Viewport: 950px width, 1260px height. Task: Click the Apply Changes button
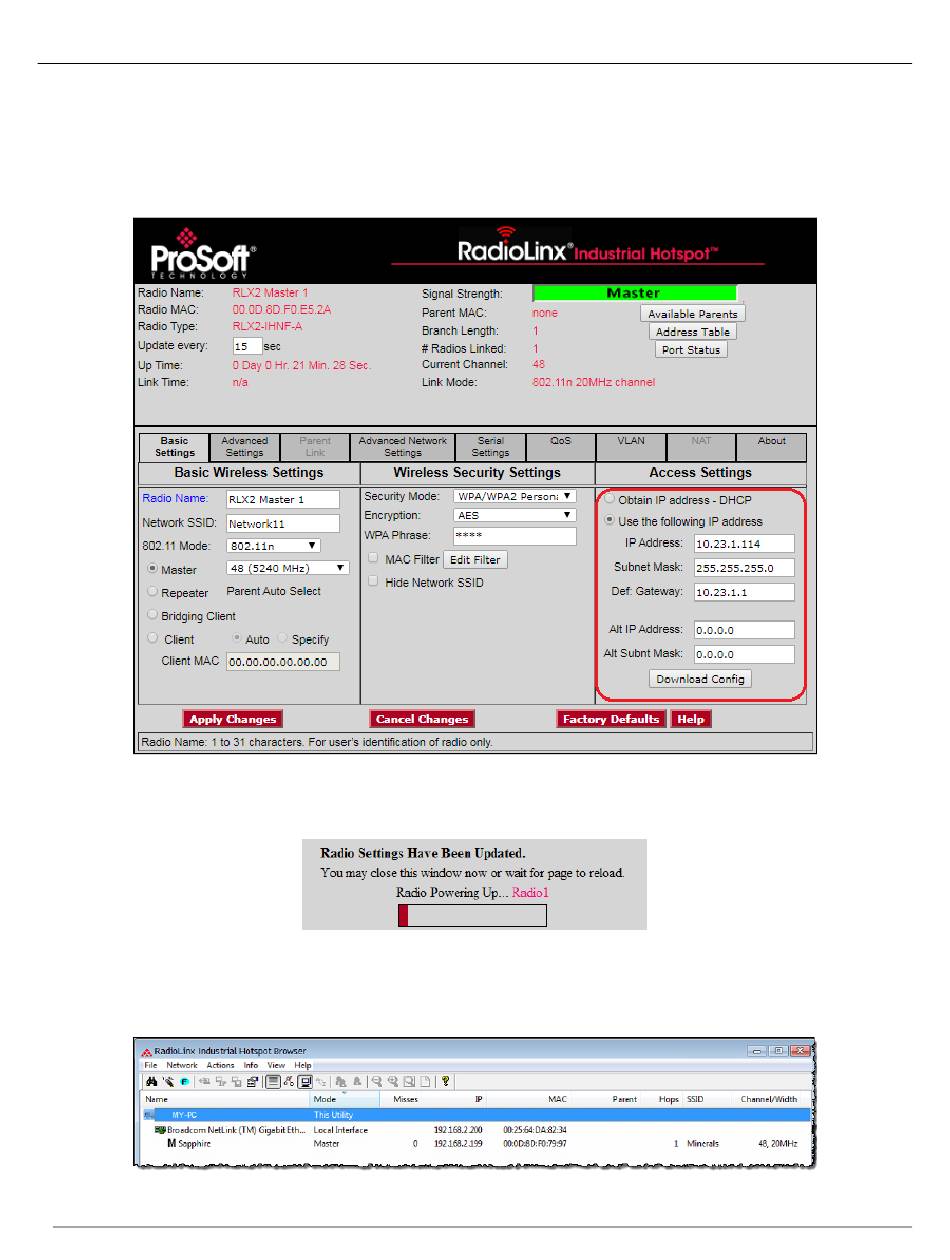233,719
